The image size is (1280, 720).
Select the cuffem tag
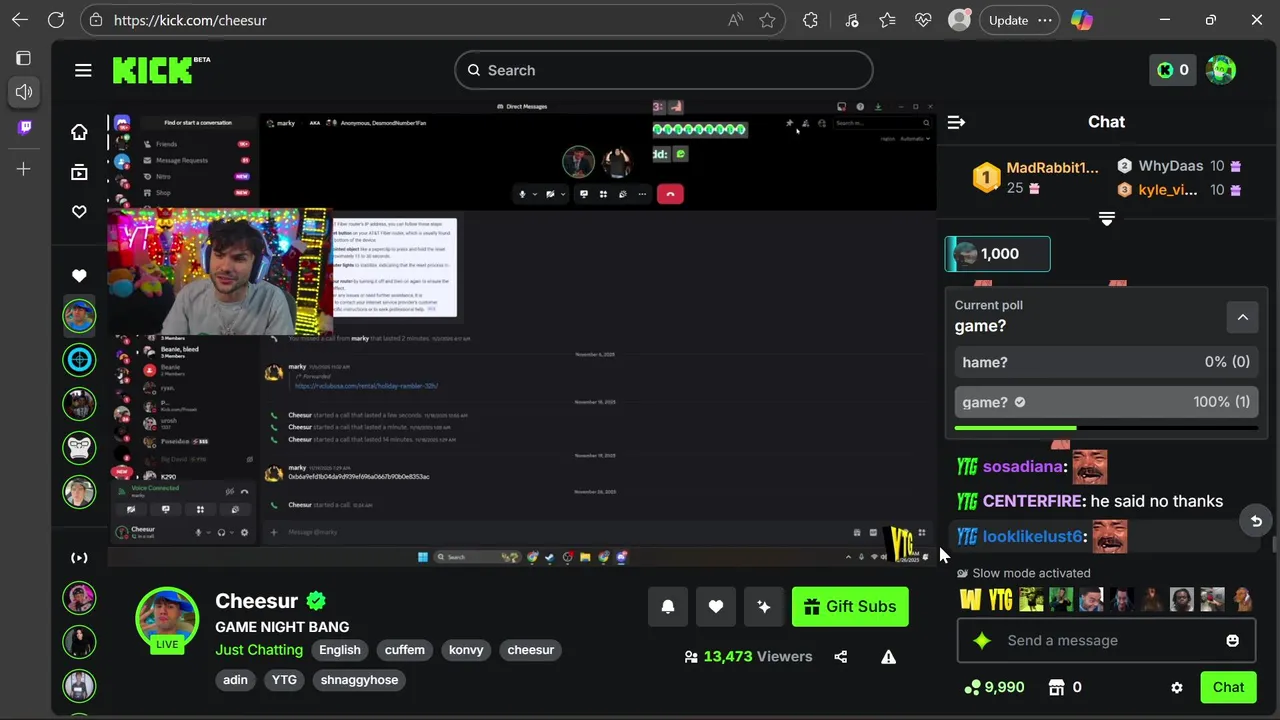pyautogui.click(x=405, y=650)
